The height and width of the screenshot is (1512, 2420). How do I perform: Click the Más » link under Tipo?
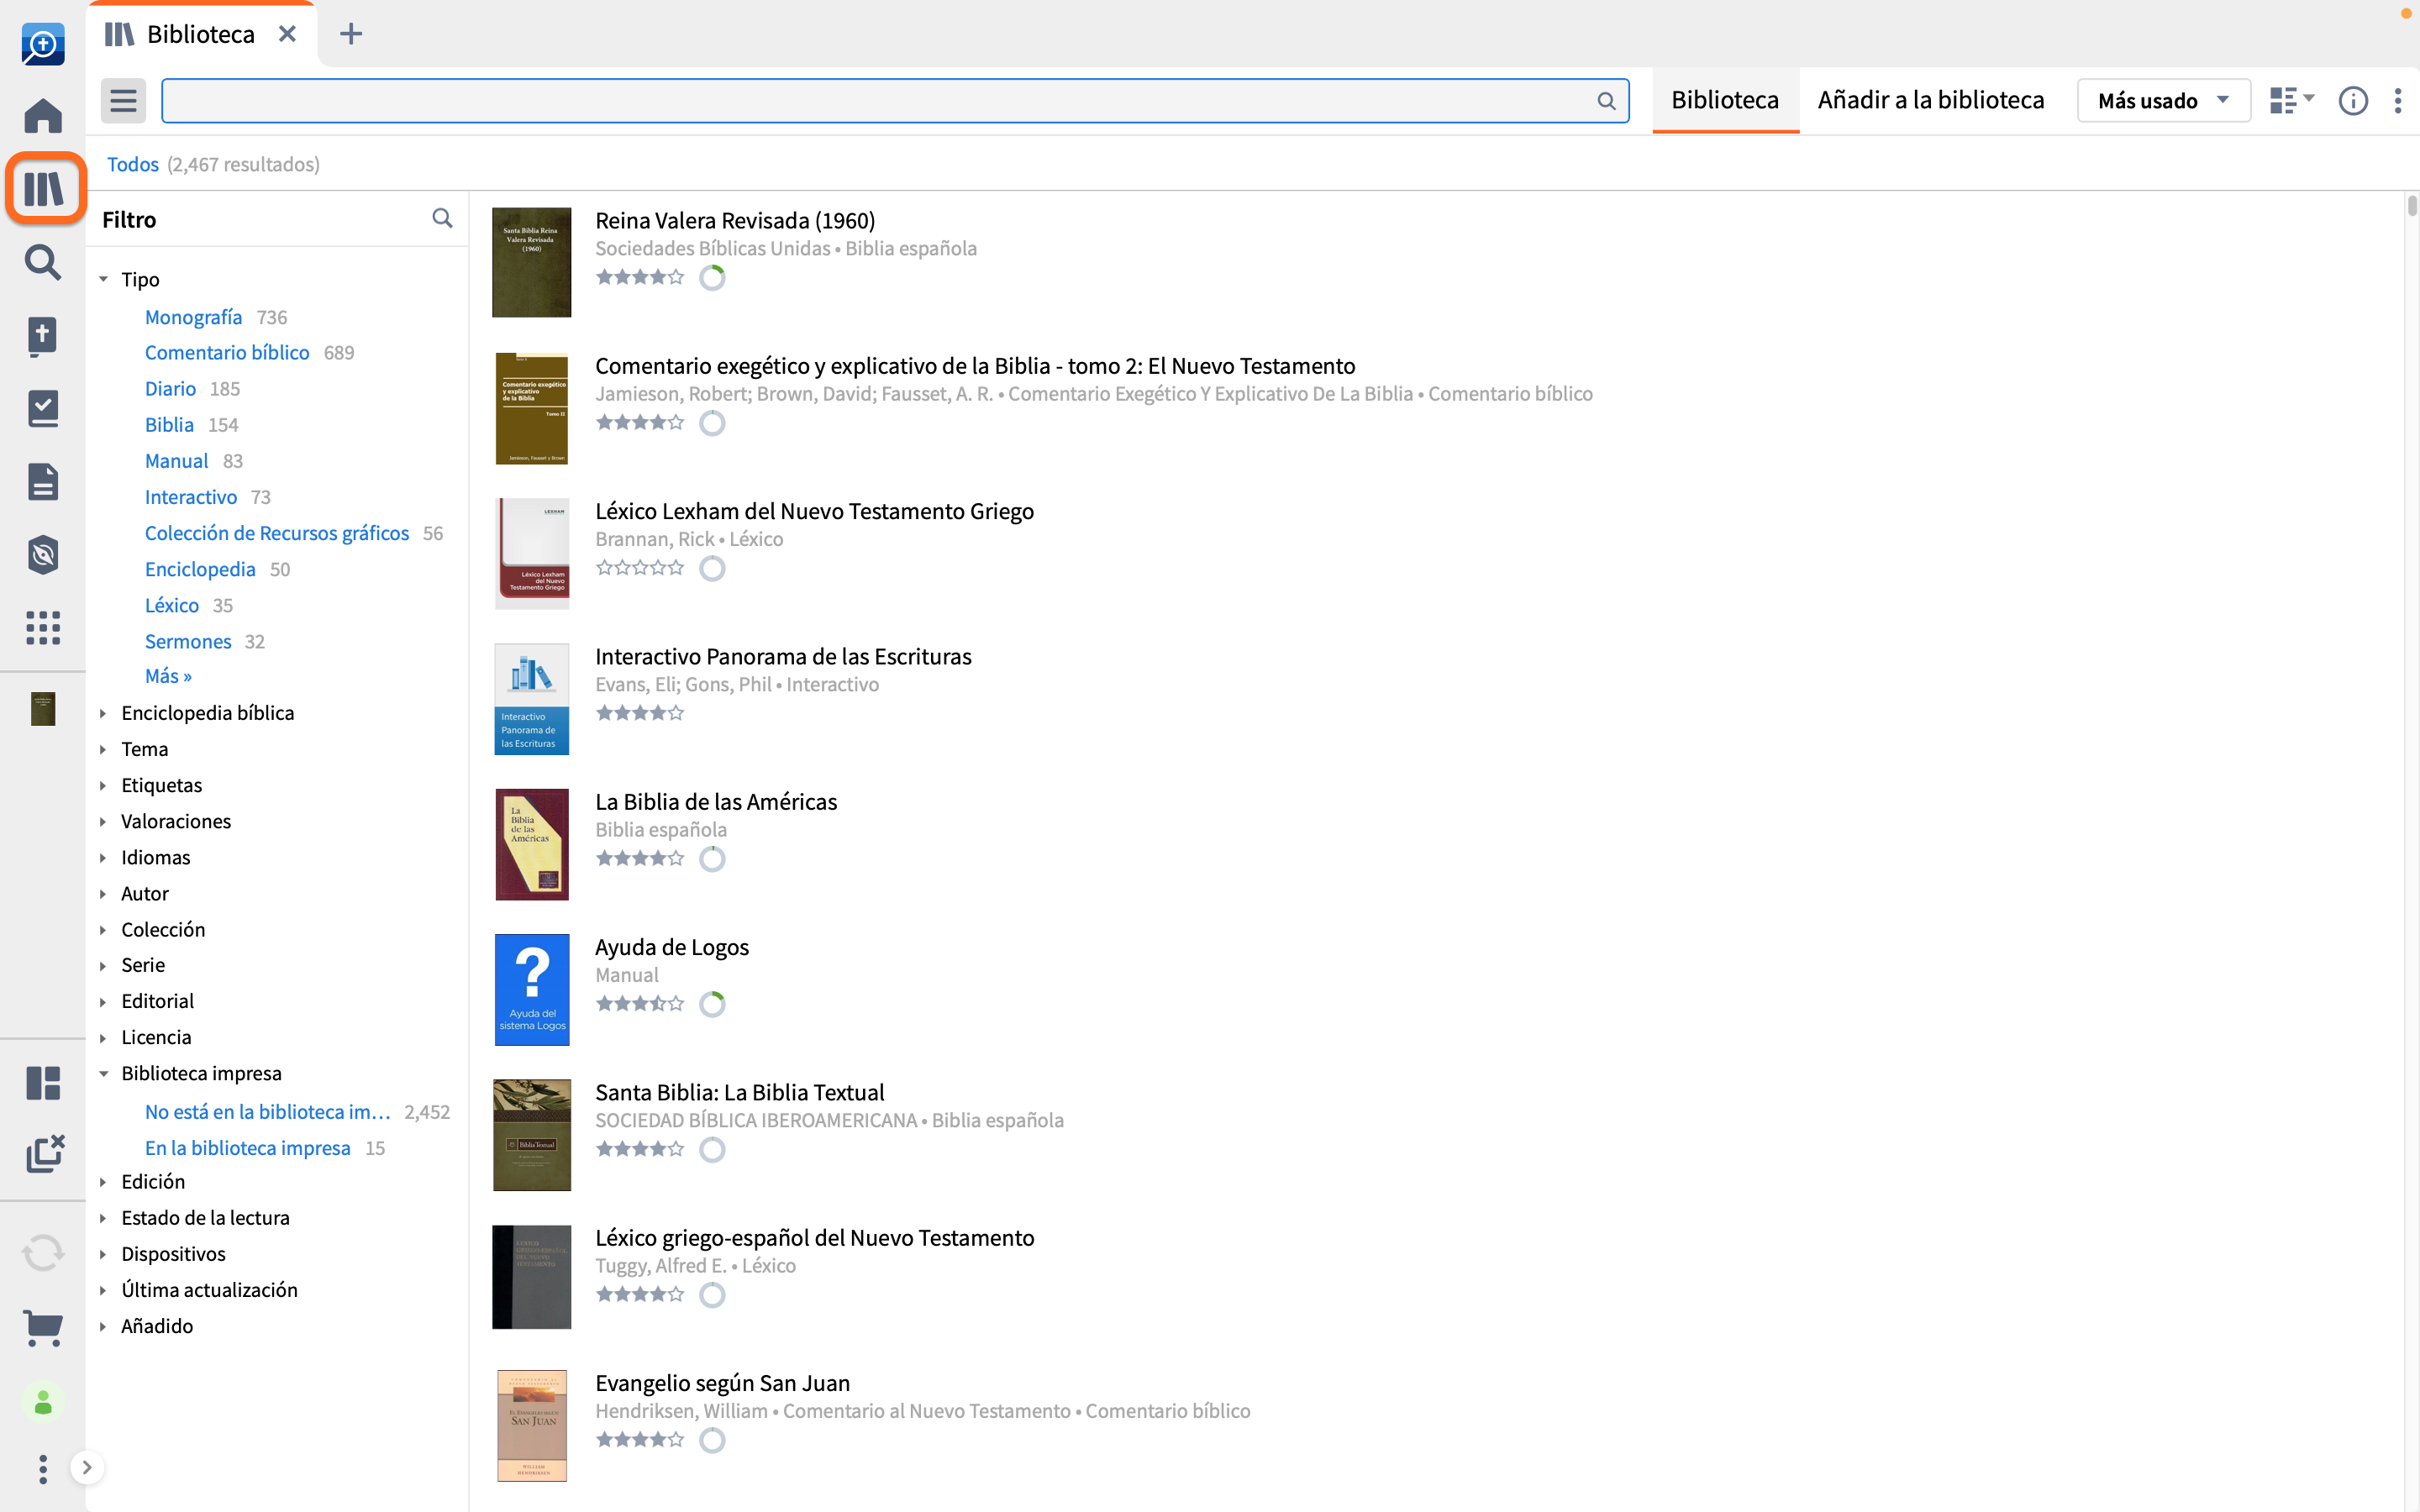[x=168, y=676]
